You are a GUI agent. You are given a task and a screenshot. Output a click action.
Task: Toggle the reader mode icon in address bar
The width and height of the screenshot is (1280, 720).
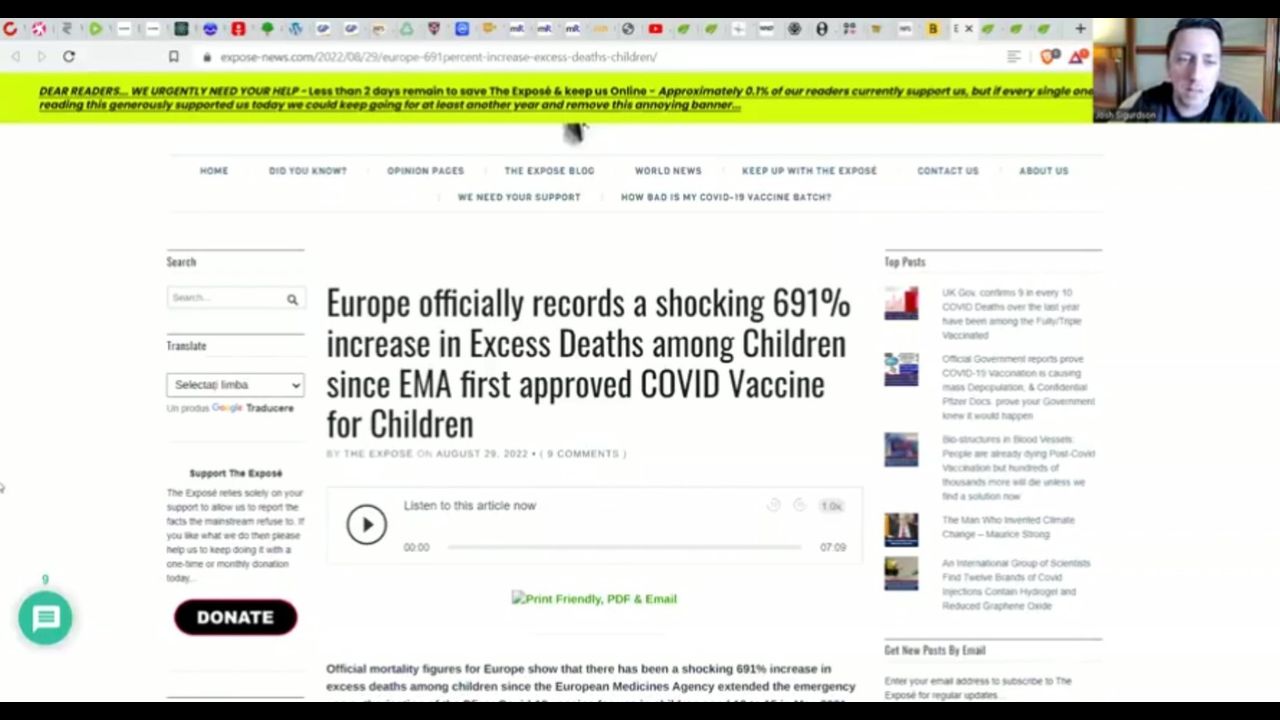click(1014, 57)
